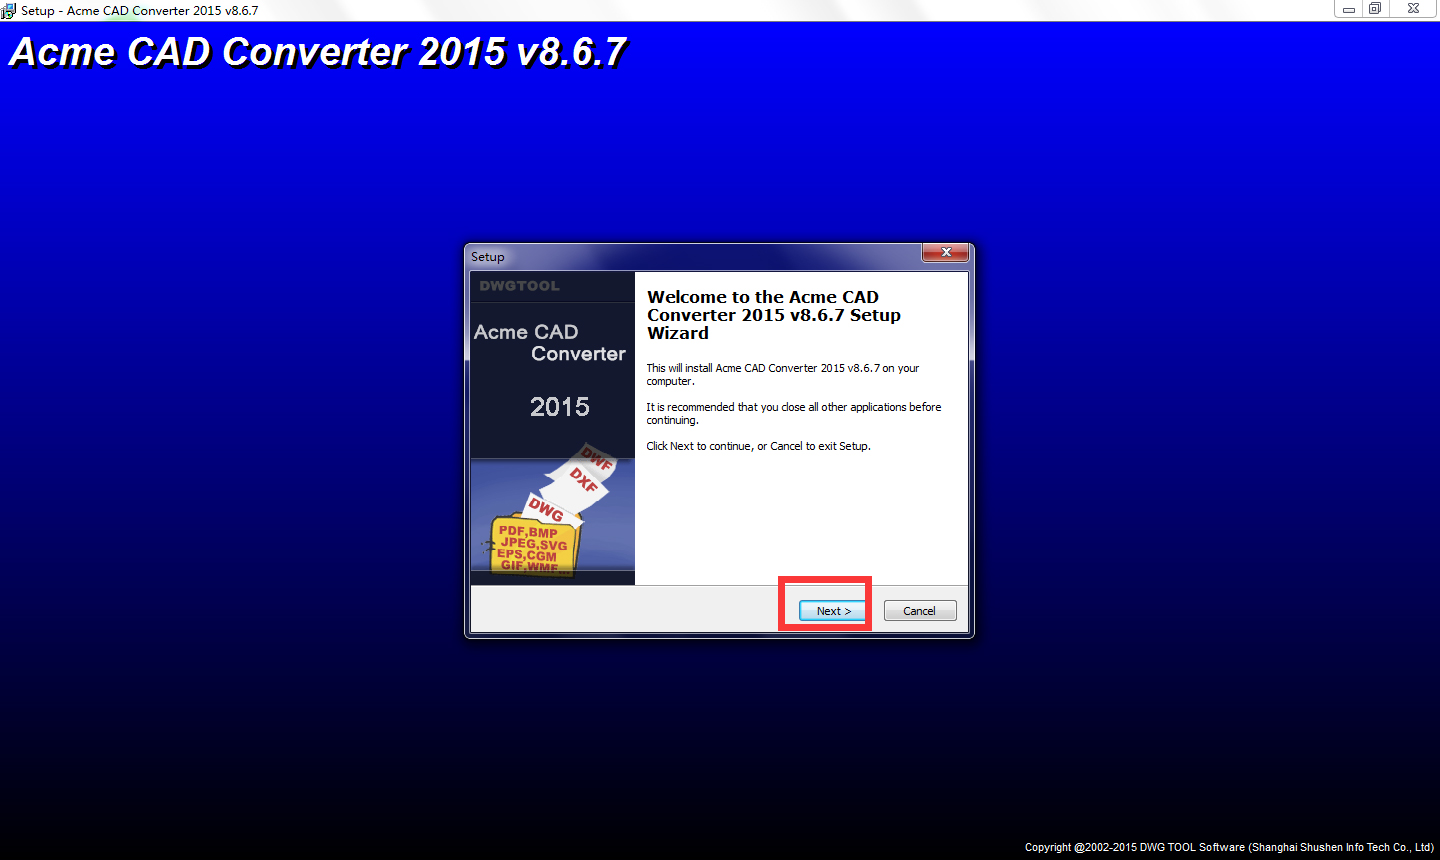The width and height of the screenshot is (1440, 860).
Task: Click the Setup dialog title bar
Action: coord(700,256)
